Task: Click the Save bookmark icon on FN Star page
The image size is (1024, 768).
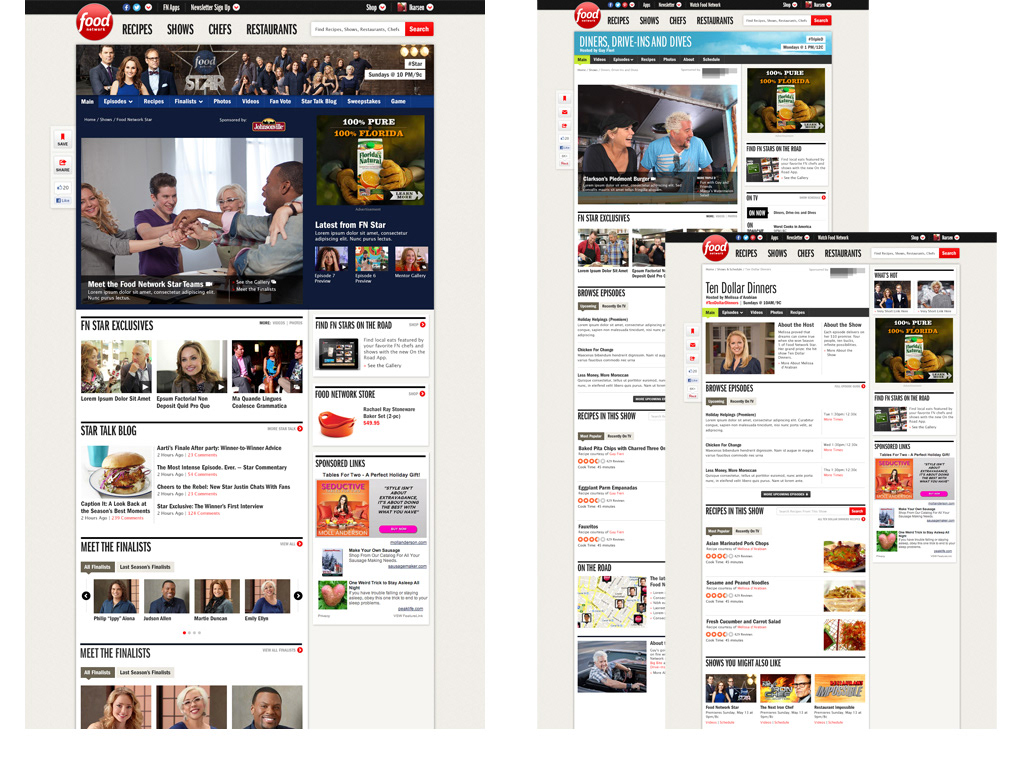Action: tap(63, 139)
